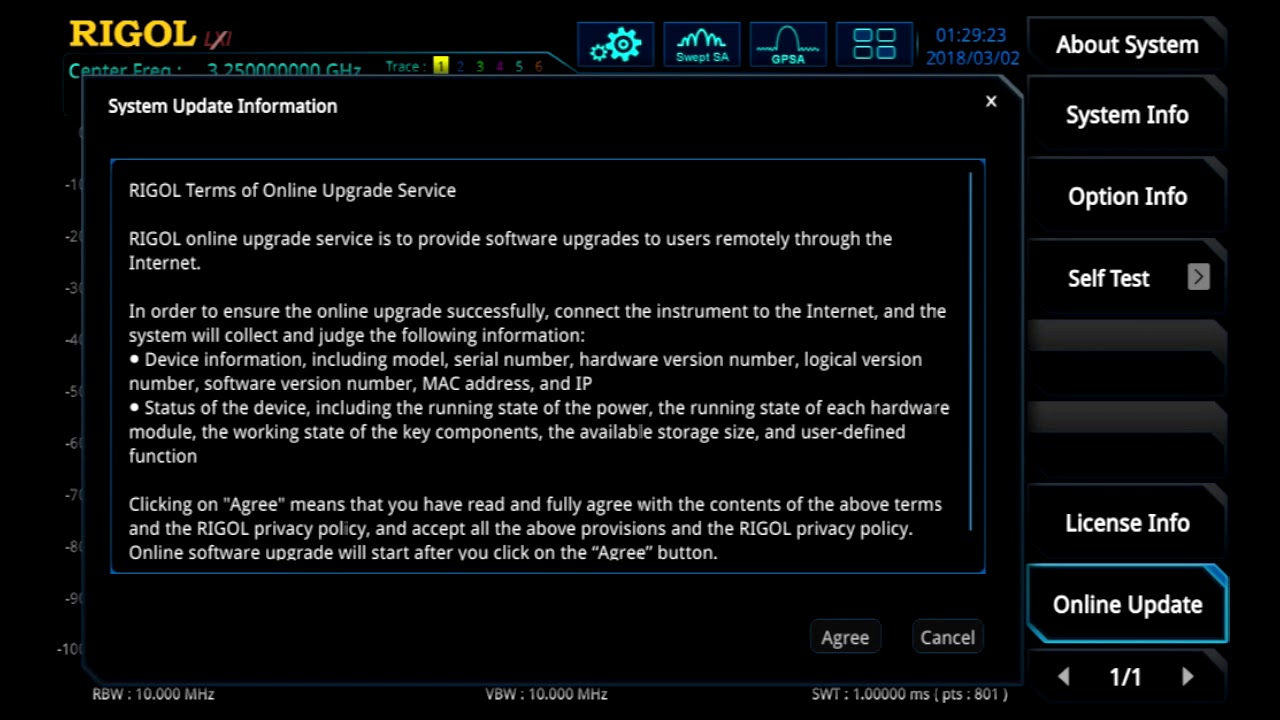Screen dimensions: 1280x720
Task: Expand the Self Test submenu arrow
Action: (1198, 278)
